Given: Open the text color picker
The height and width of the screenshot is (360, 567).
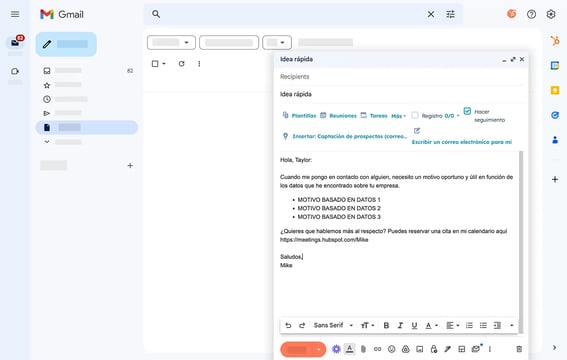Looking at the screenshot, I should 431,325.
